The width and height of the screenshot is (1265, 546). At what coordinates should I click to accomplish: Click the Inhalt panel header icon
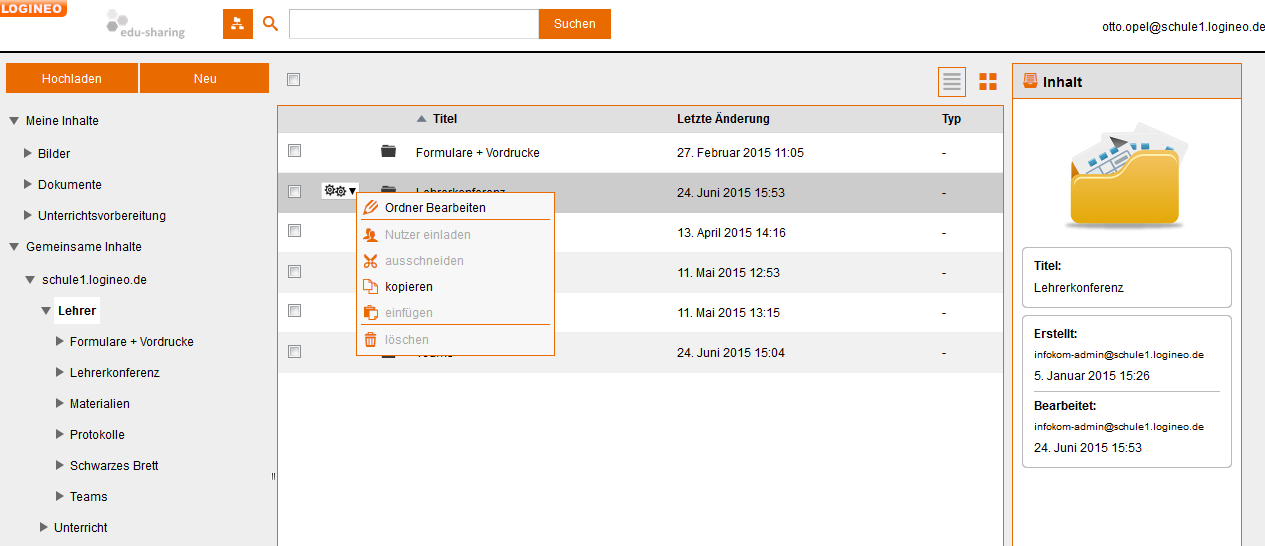1030,82
